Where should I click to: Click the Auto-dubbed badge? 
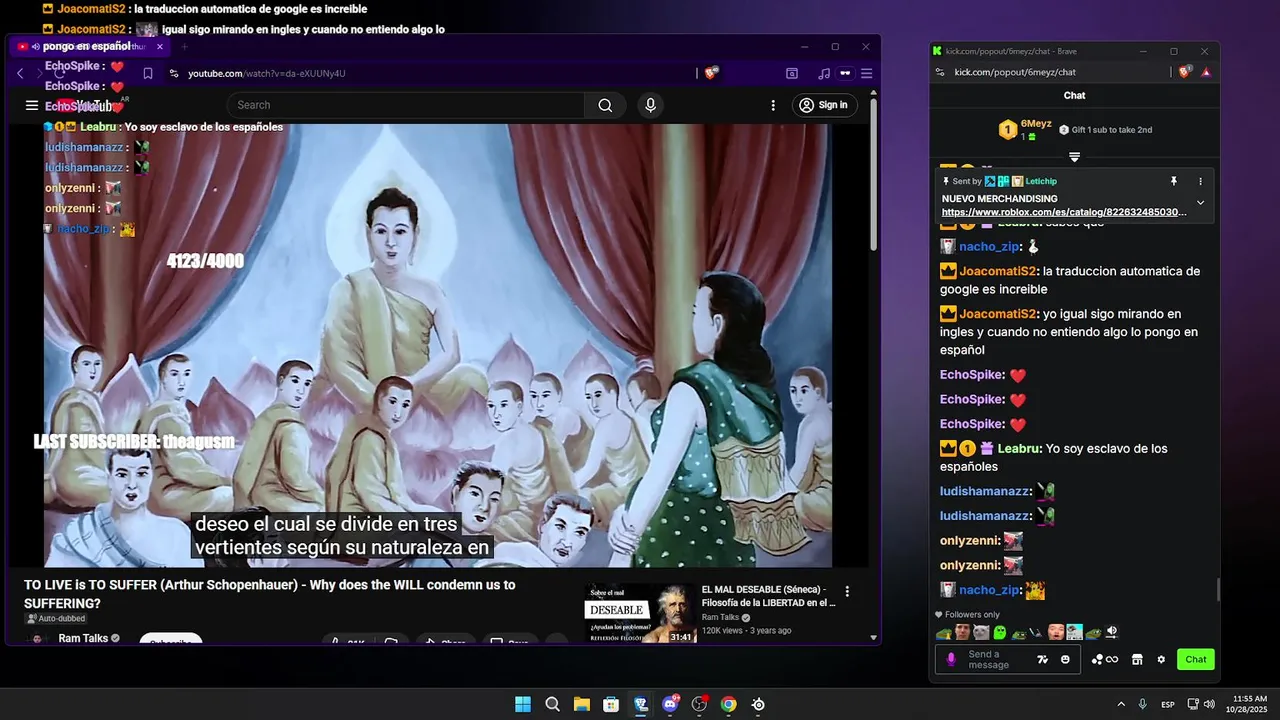point(54,619)
